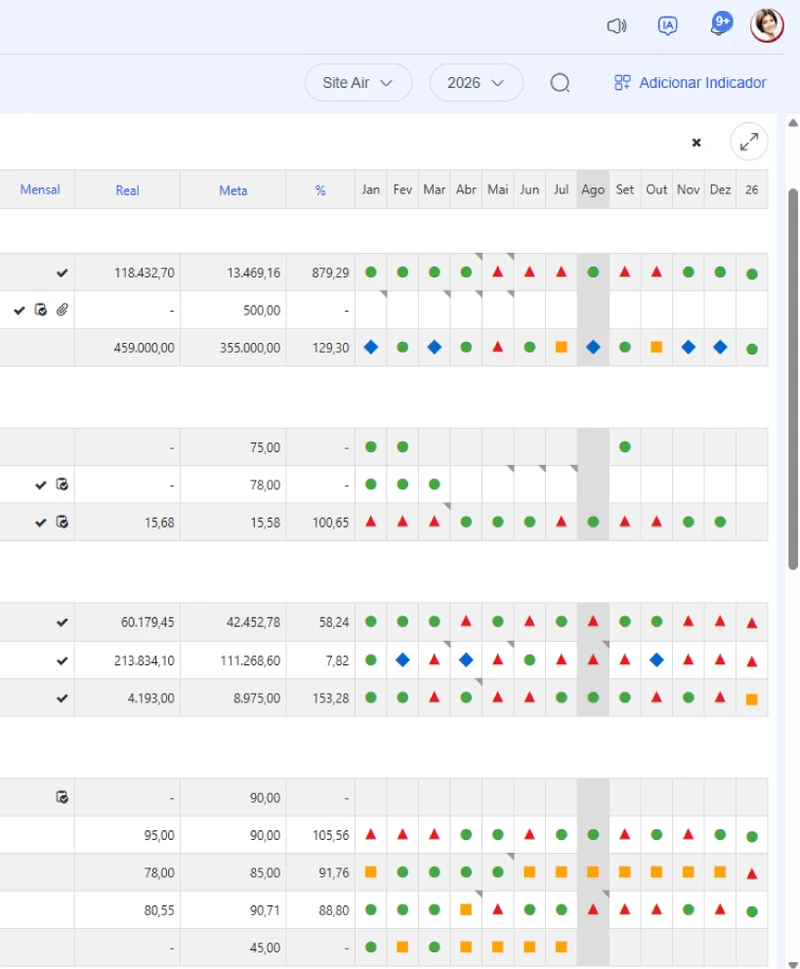800x969 pixels.
Task: Open the IA assistant chat icon
Action: pos(667,25)
